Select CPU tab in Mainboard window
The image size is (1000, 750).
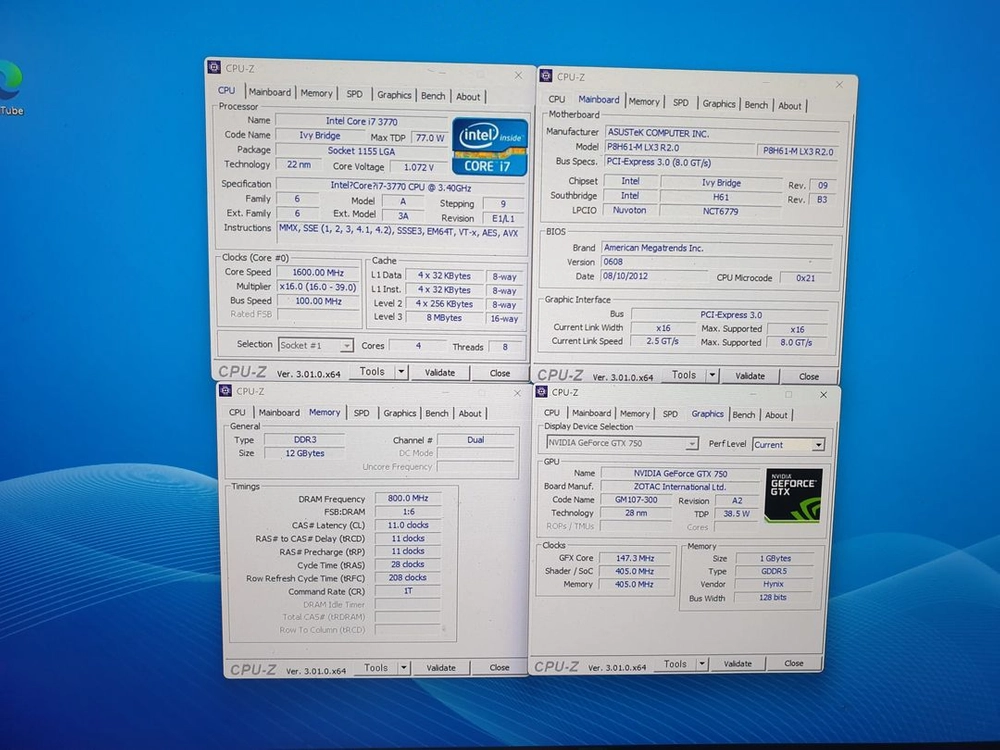(x=557, y=99)
